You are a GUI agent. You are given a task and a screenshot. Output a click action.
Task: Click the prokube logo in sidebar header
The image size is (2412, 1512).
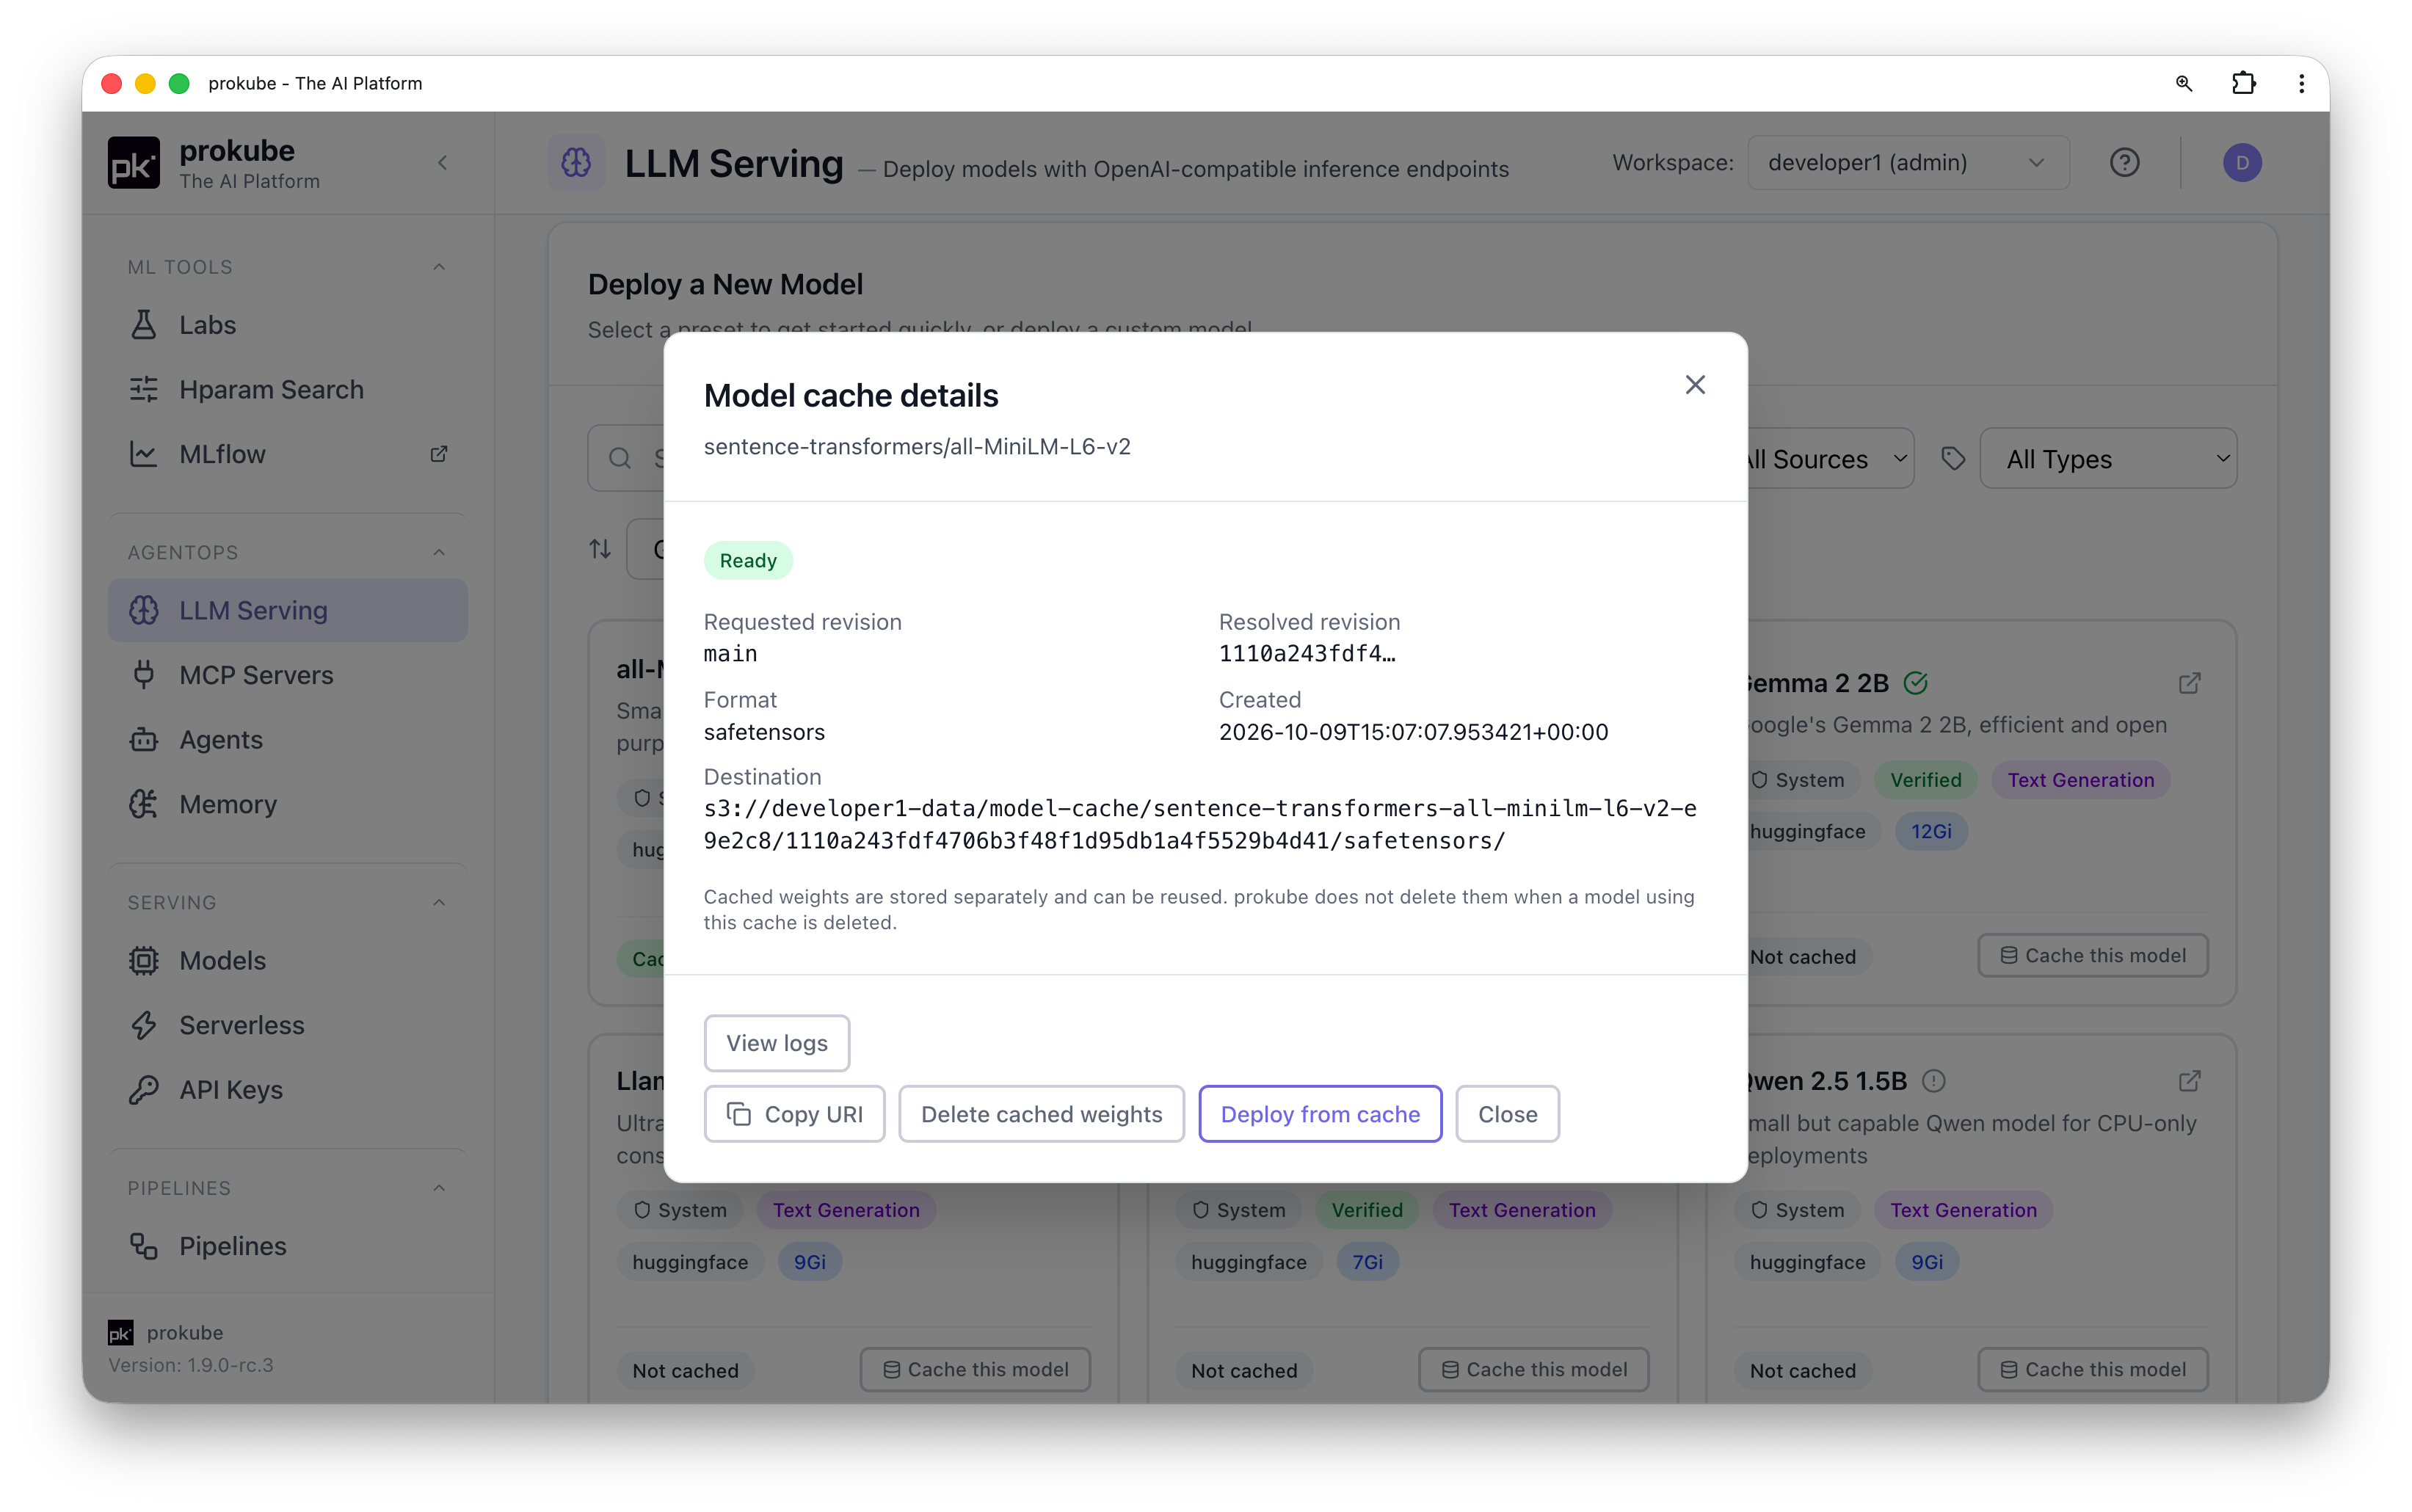click(133, 163)
